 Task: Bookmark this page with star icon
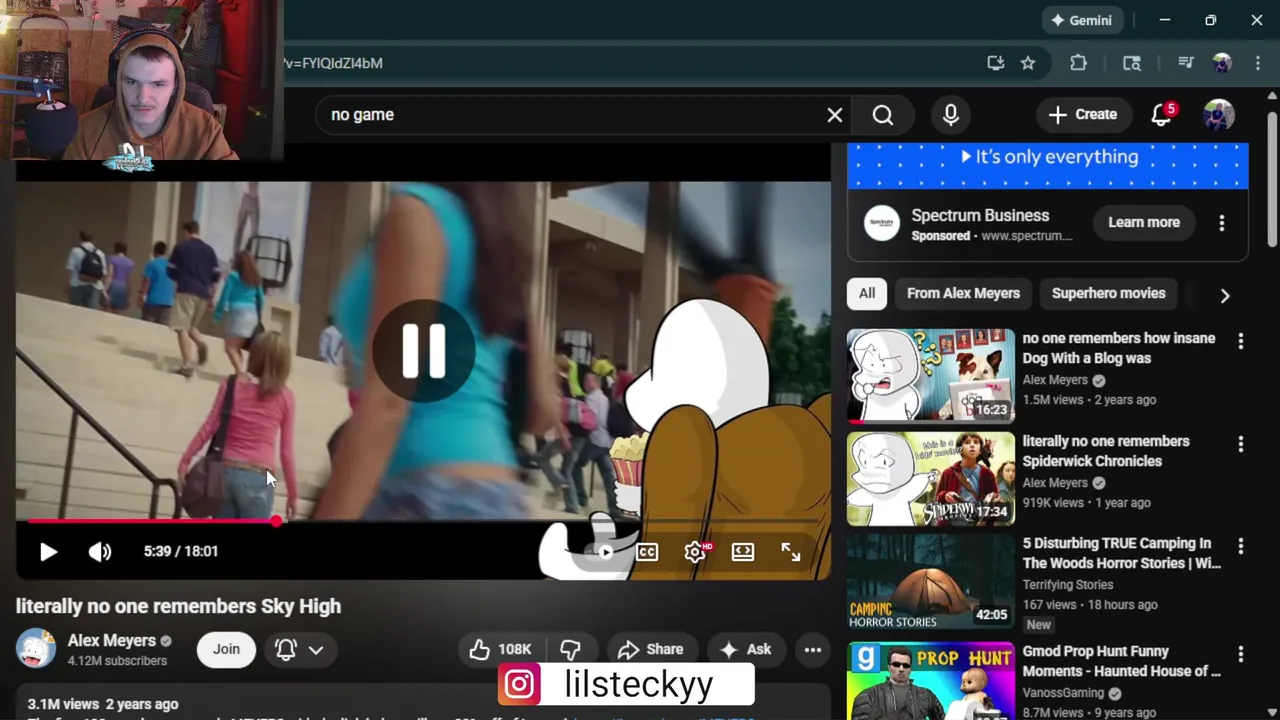click(x=1028, y=63)
